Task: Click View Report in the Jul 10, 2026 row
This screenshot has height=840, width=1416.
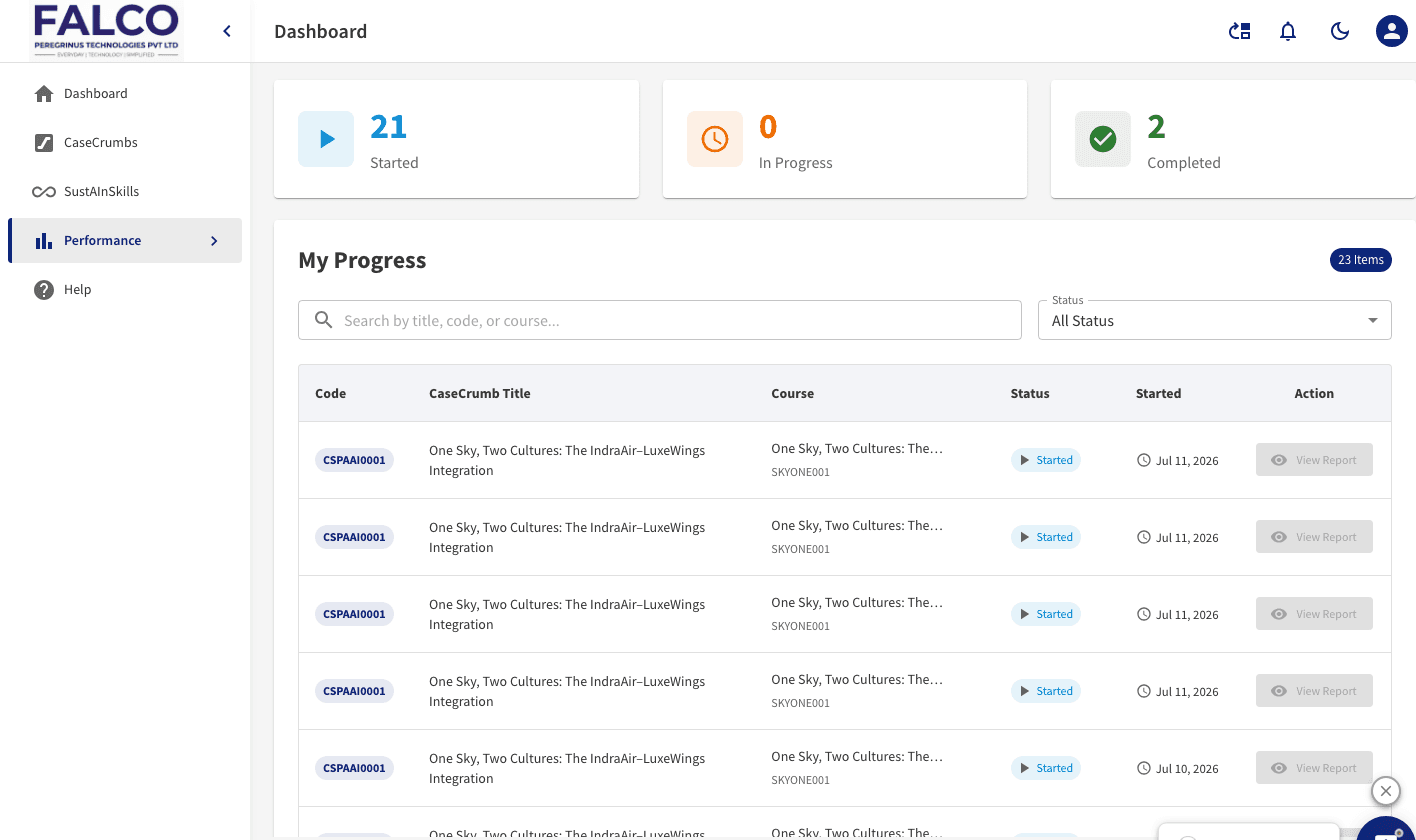Action: [x=1314, y=768]
